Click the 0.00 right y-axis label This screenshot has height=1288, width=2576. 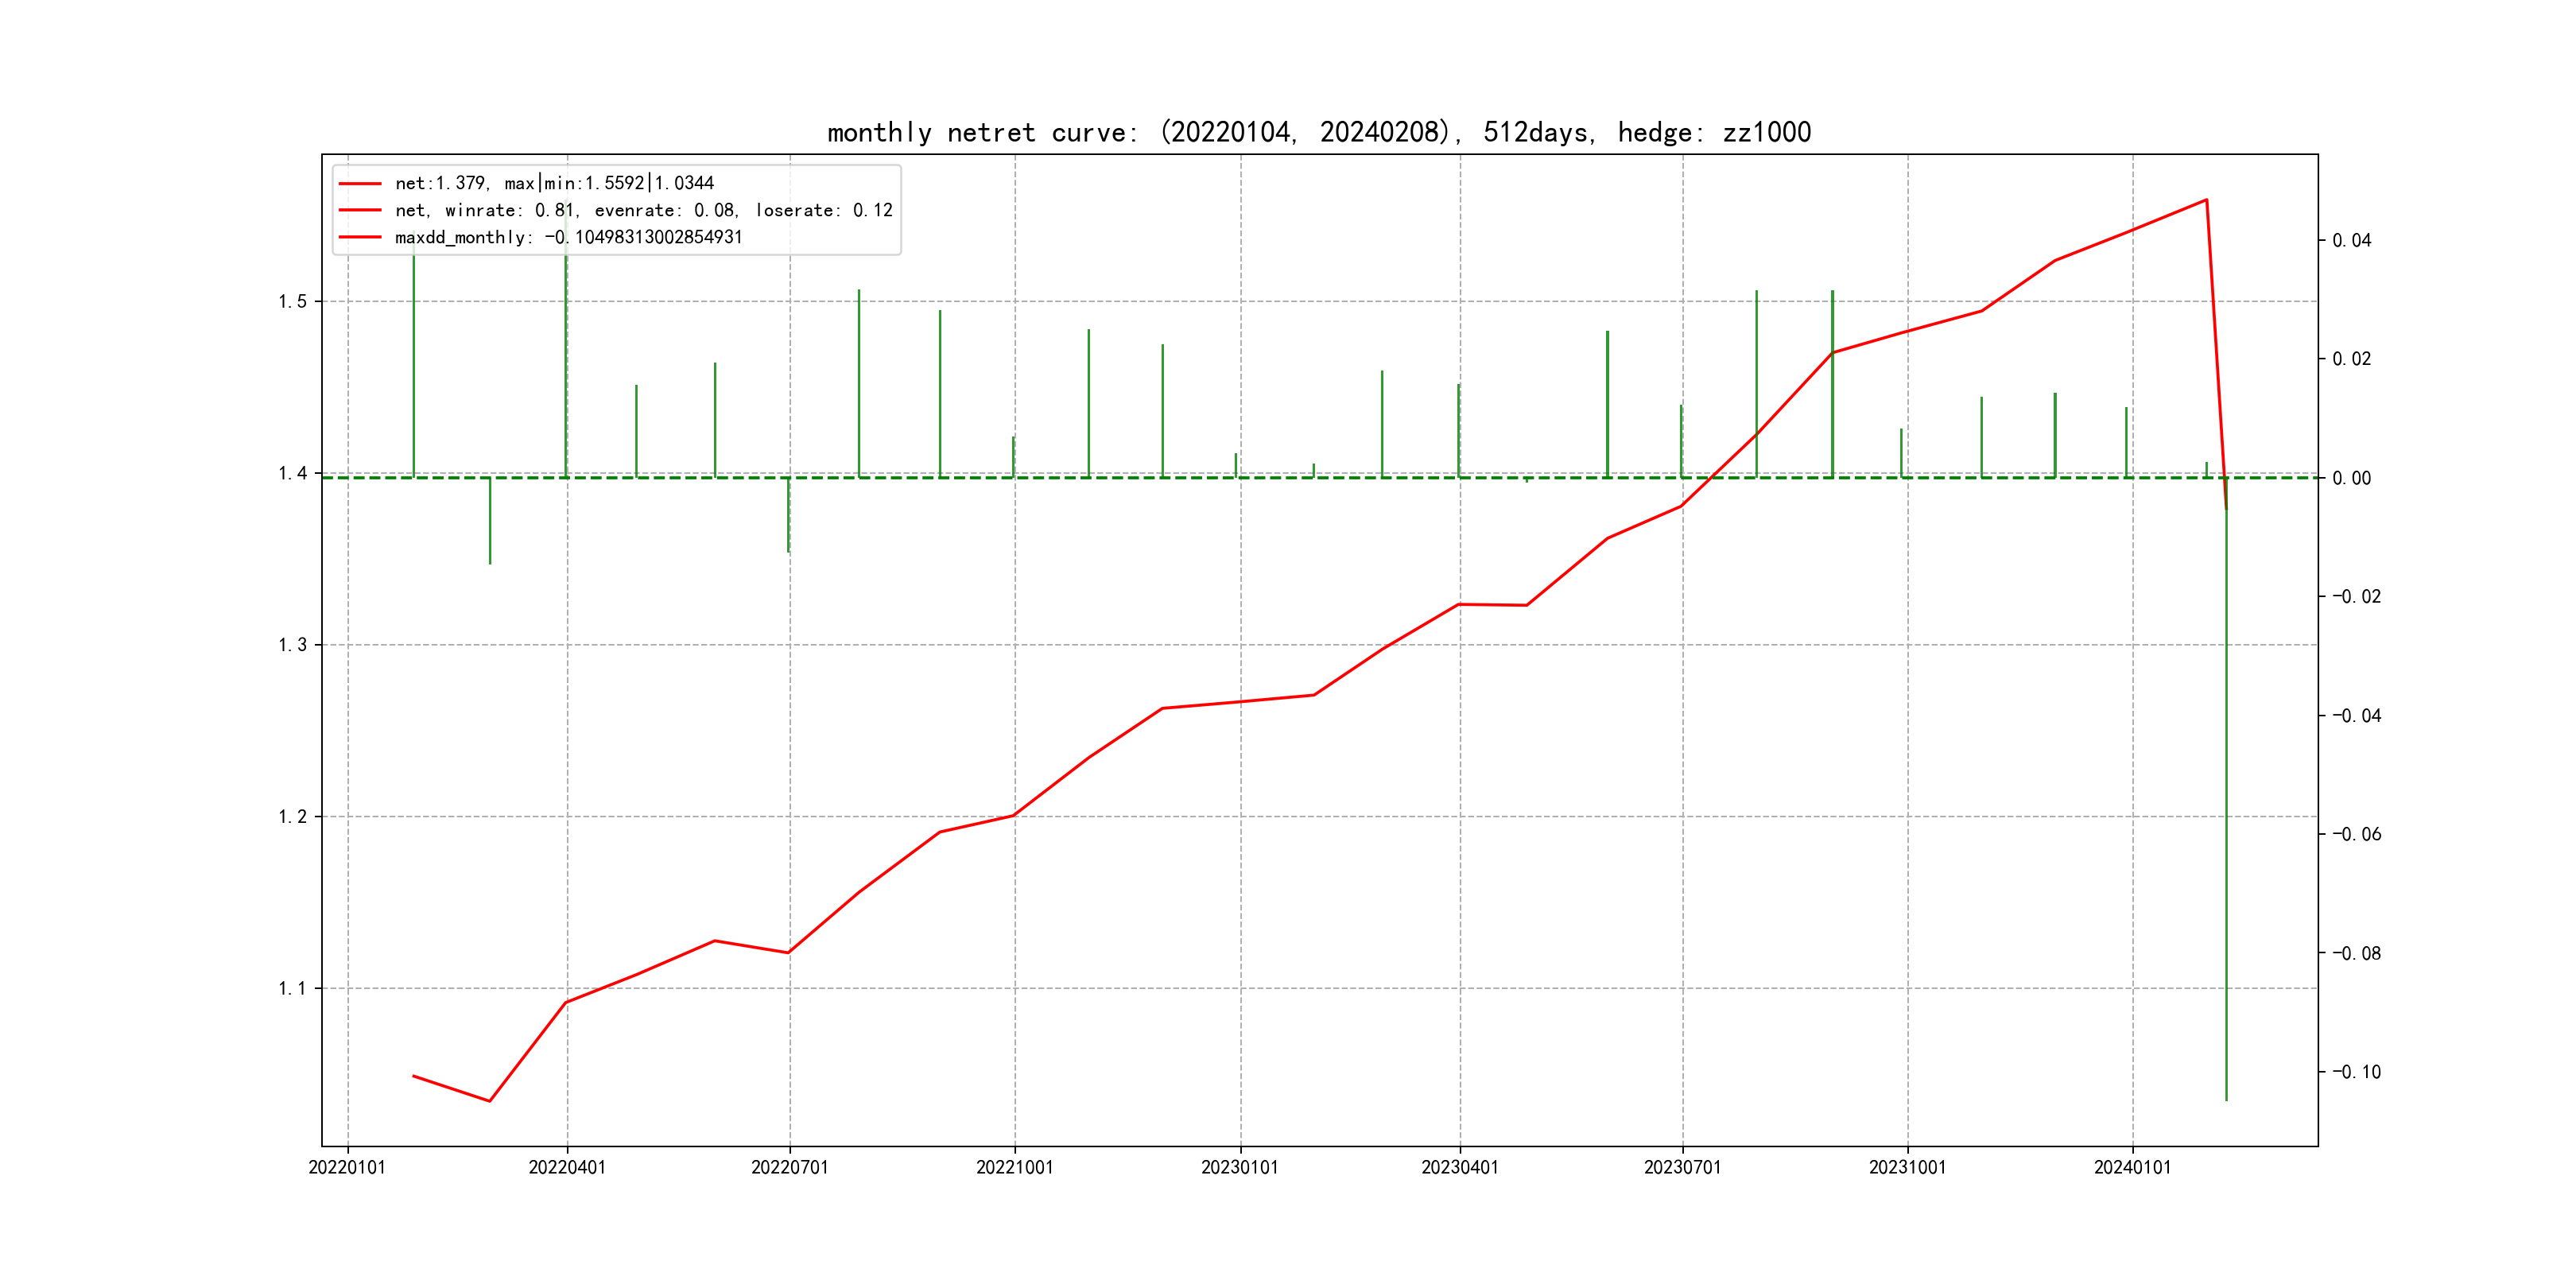[2351, 478]
